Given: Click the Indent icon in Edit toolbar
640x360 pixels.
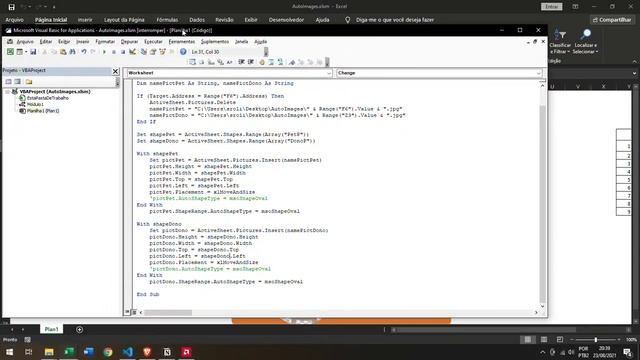Looking at the screenshot, I should 241,62.
